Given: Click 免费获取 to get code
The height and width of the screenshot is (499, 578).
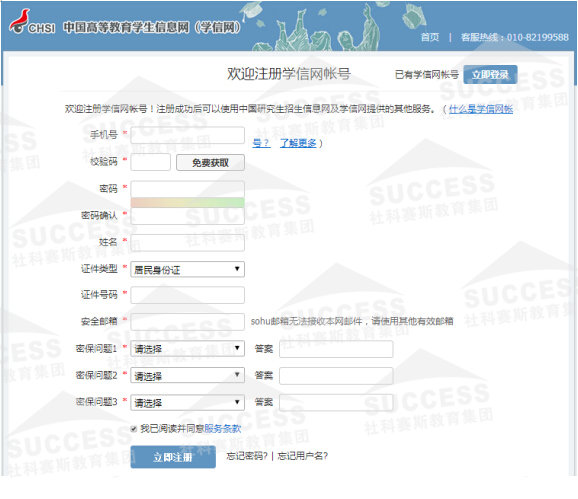Looking at the screenshot, I should point(210,163).
